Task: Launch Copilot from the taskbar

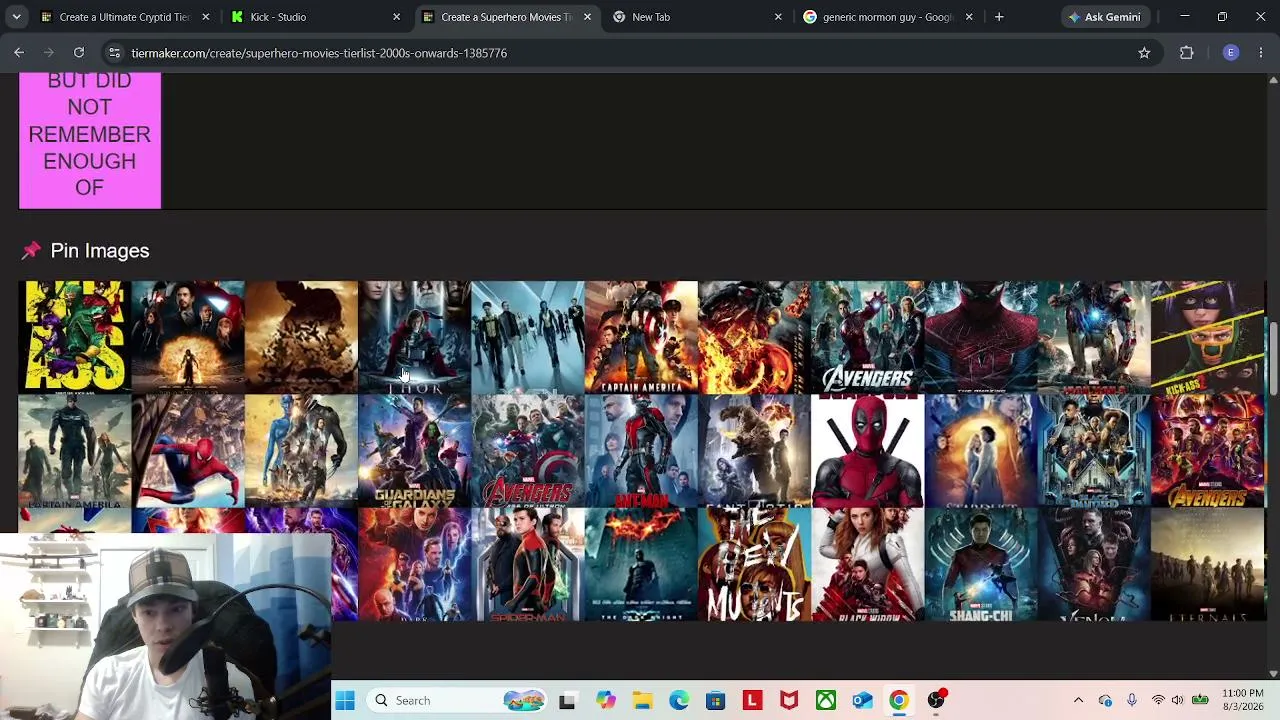Action: click(x=605, y=701)
